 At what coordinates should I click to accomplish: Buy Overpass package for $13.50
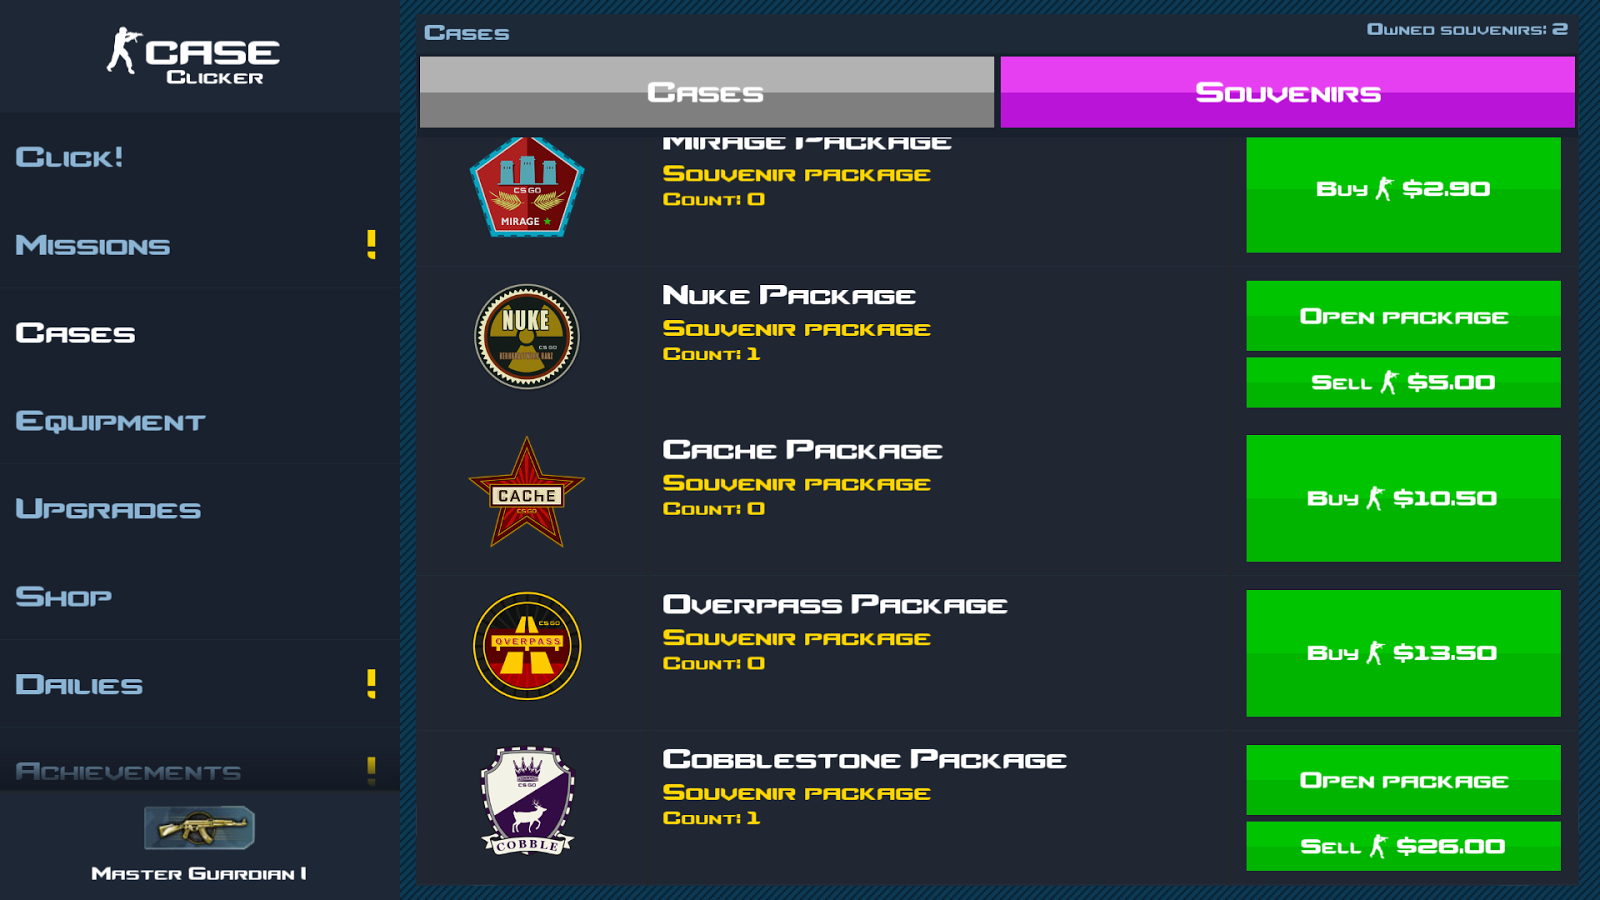click(1403, 653)
